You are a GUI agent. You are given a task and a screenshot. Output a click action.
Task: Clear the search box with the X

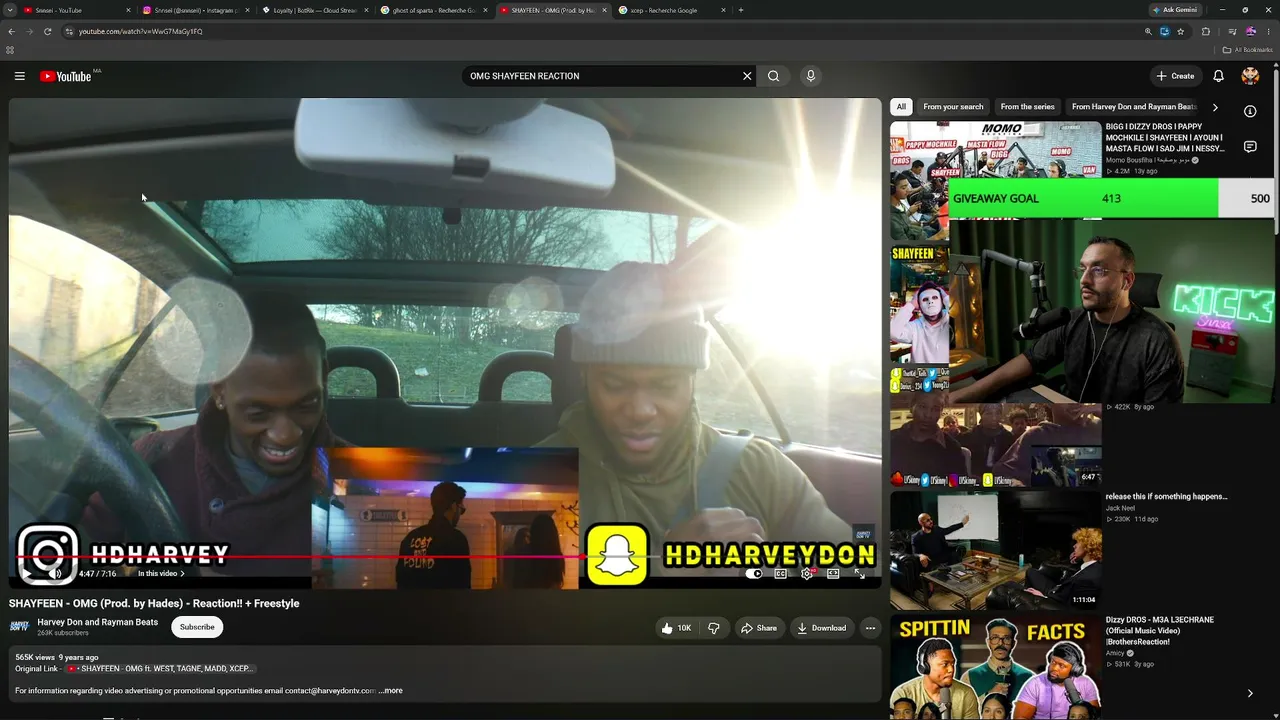click(747, 76)
